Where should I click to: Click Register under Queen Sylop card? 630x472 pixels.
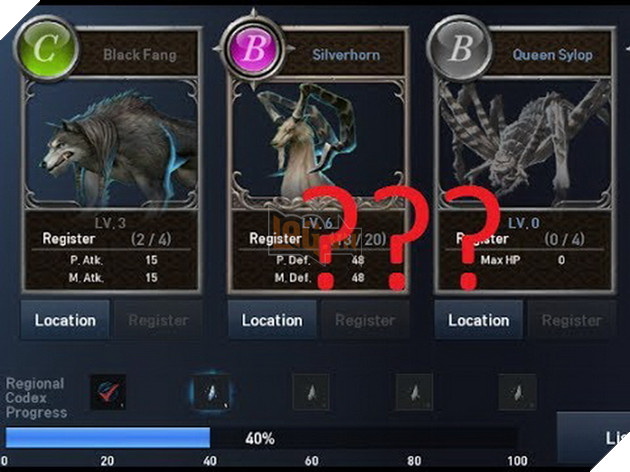572,320
